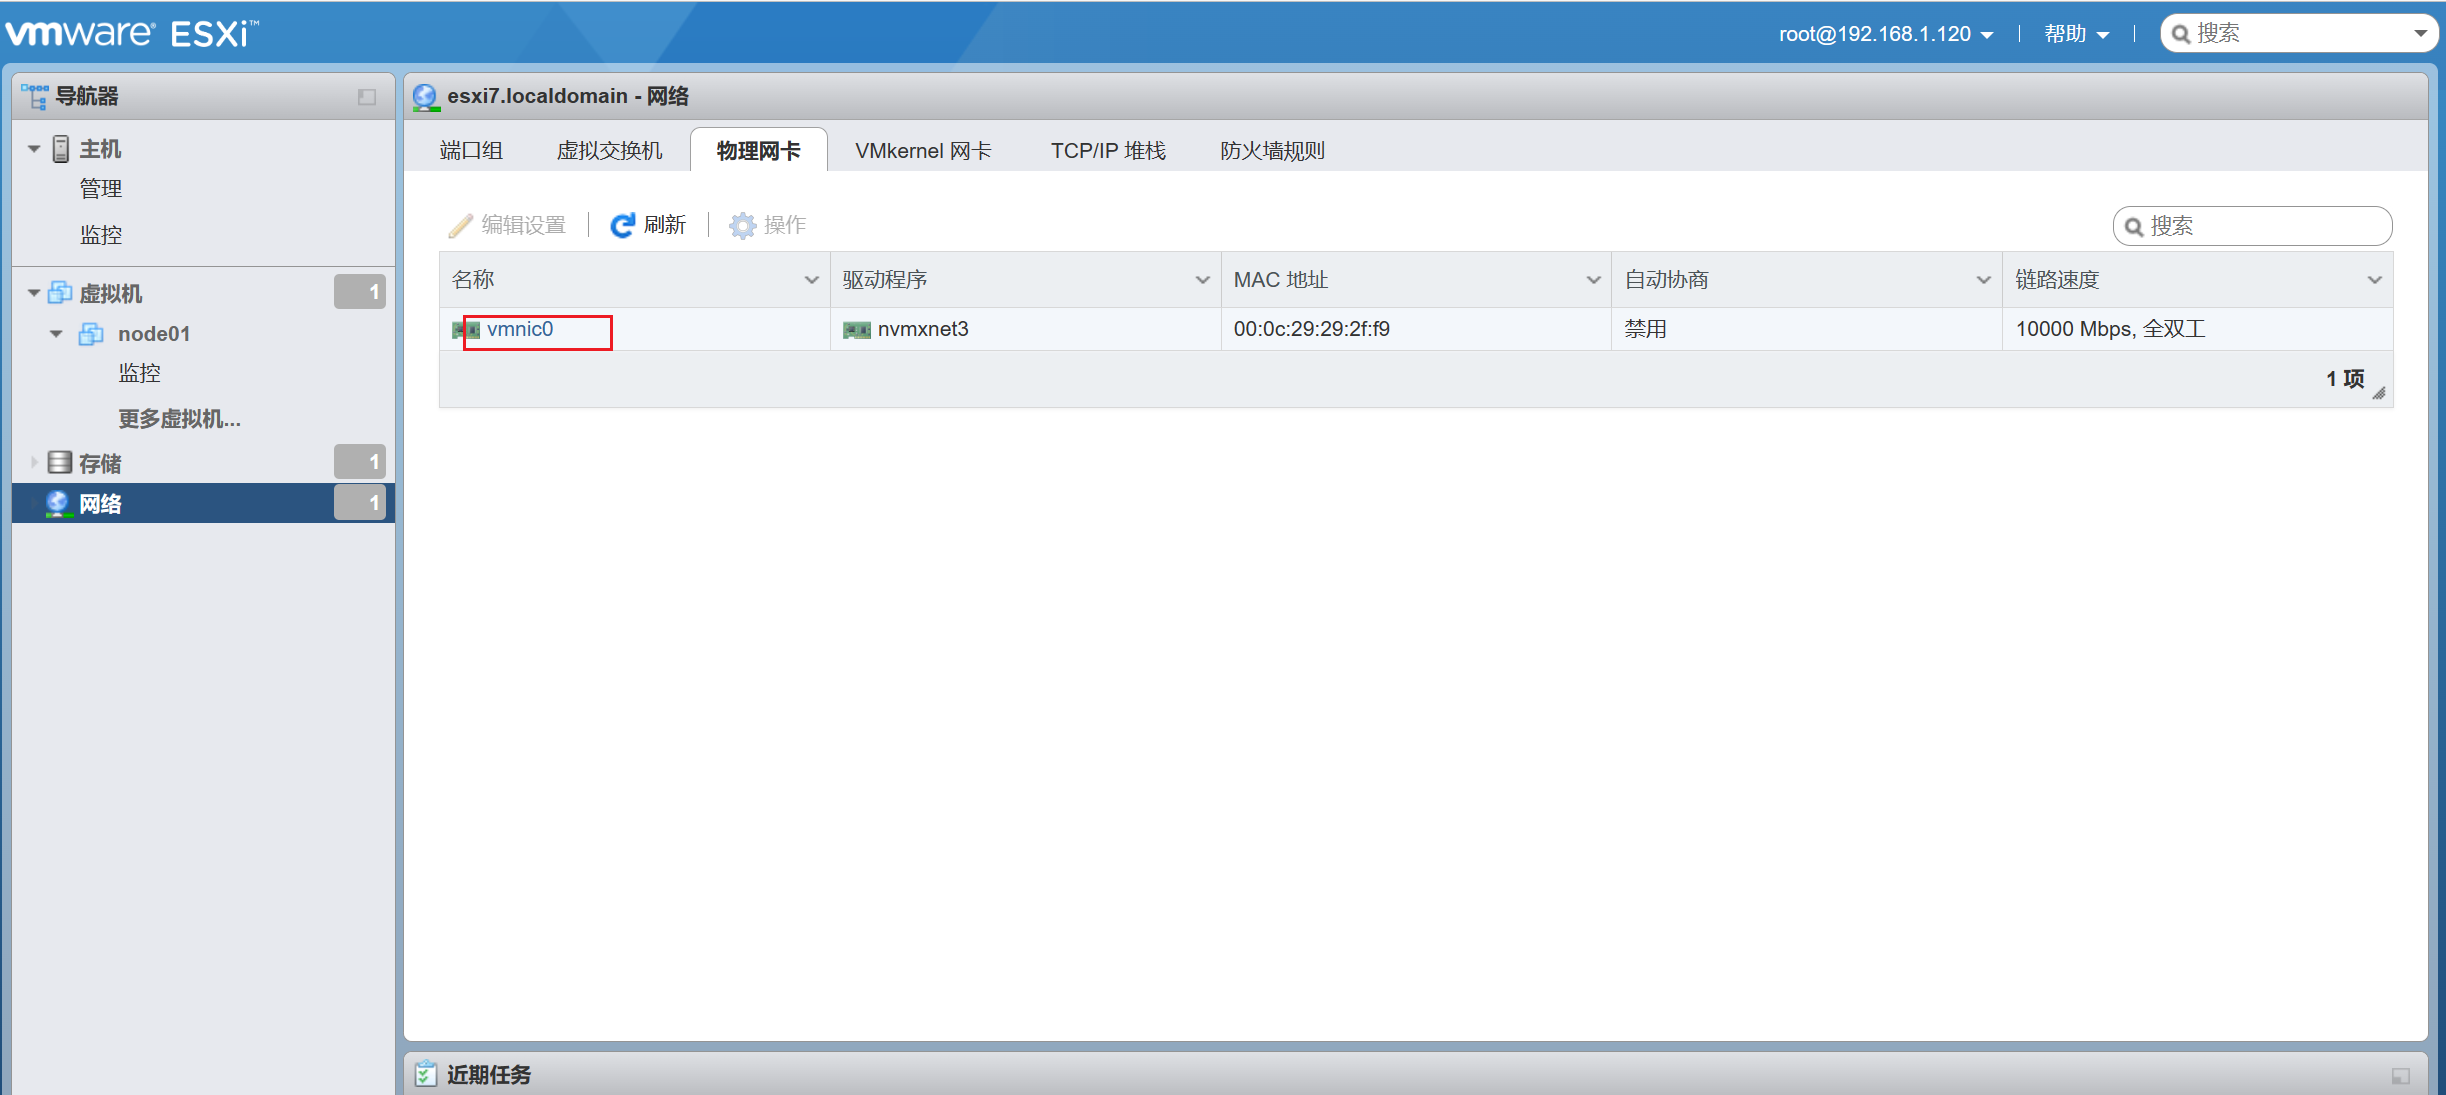Select 网络 in the navigator
The width and height of the screenshot is (2446, 1095).
click(x=203, y=503)
